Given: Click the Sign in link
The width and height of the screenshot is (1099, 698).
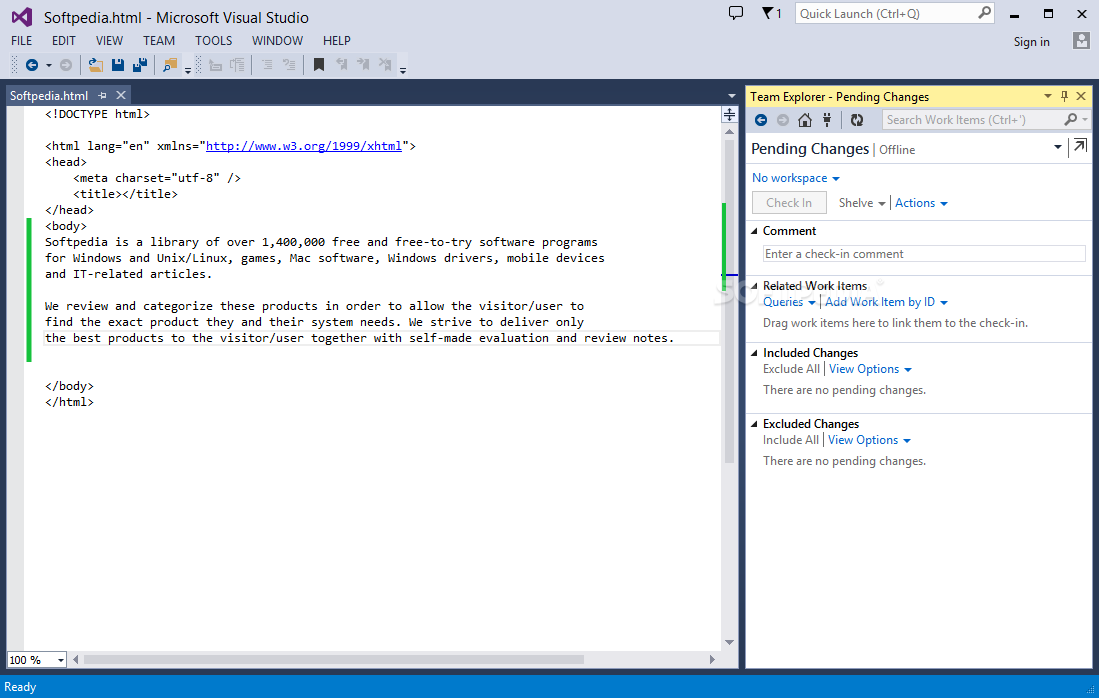Looking at the screenshot, I should (x=1031, y=42).
